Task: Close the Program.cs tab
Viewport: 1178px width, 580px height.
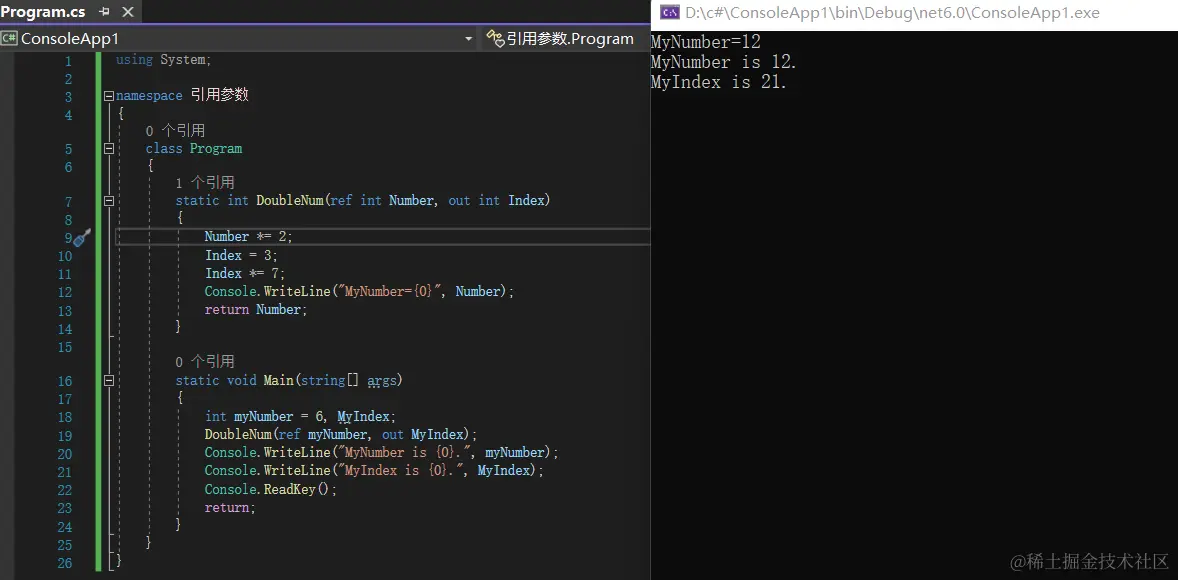Action: 128,12
